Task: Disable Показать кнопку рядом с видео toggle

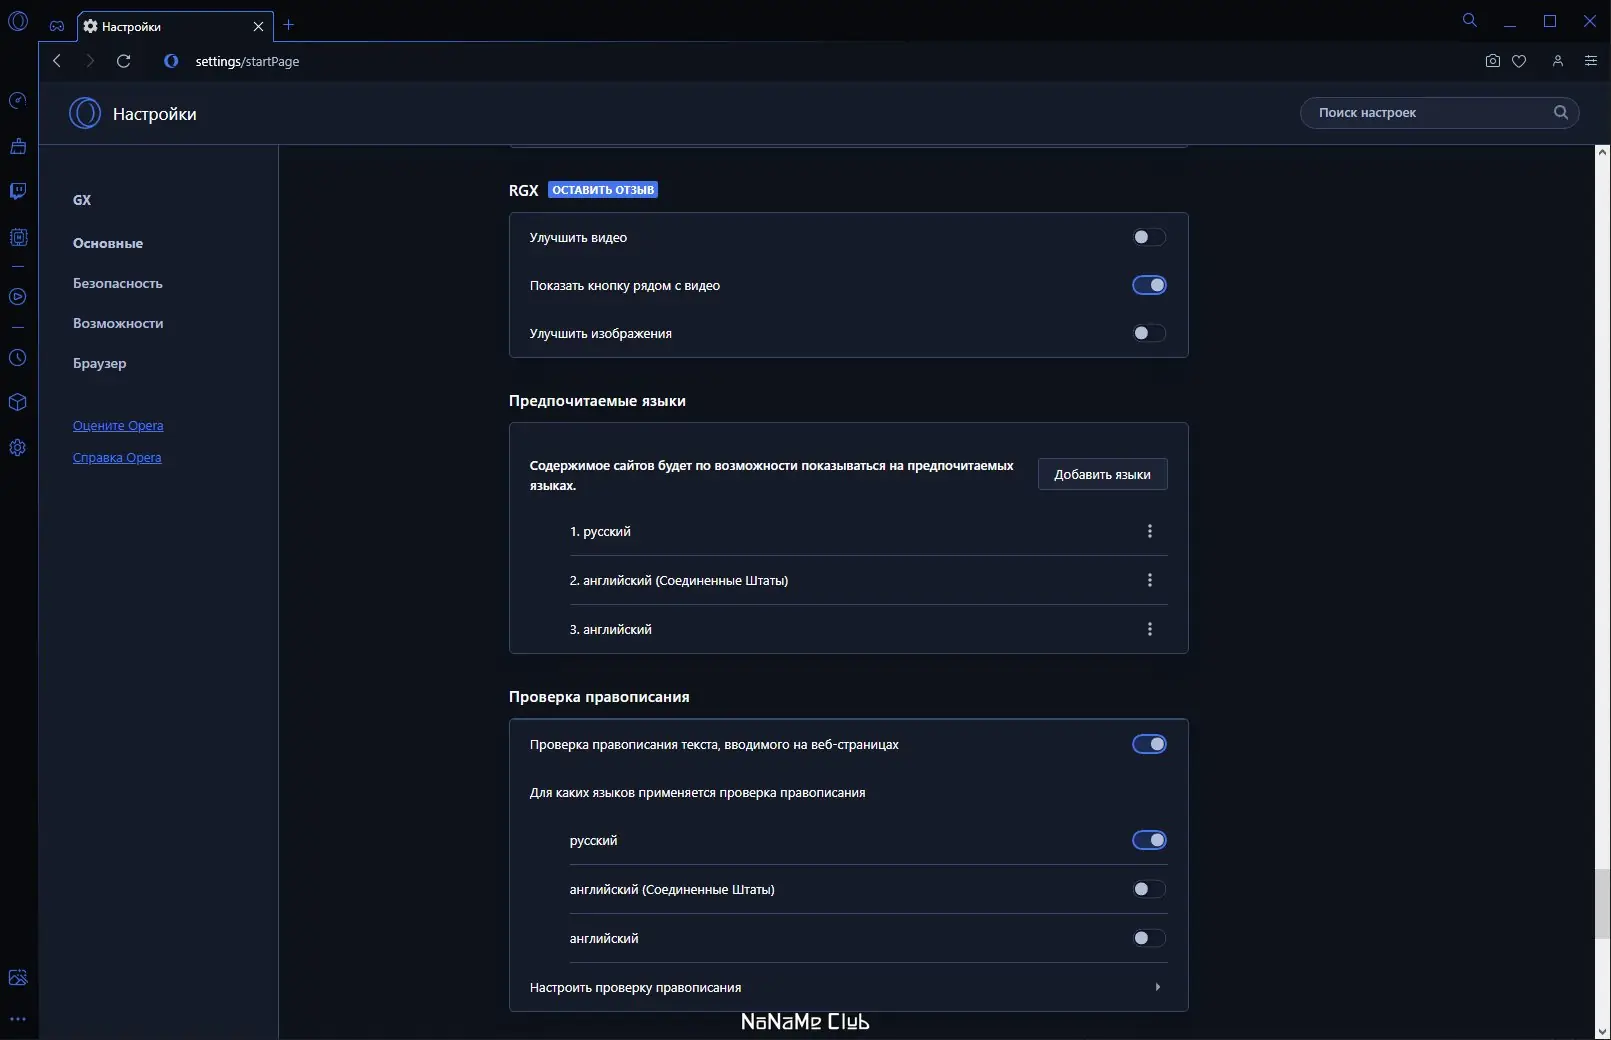Action: (1149, 285)
